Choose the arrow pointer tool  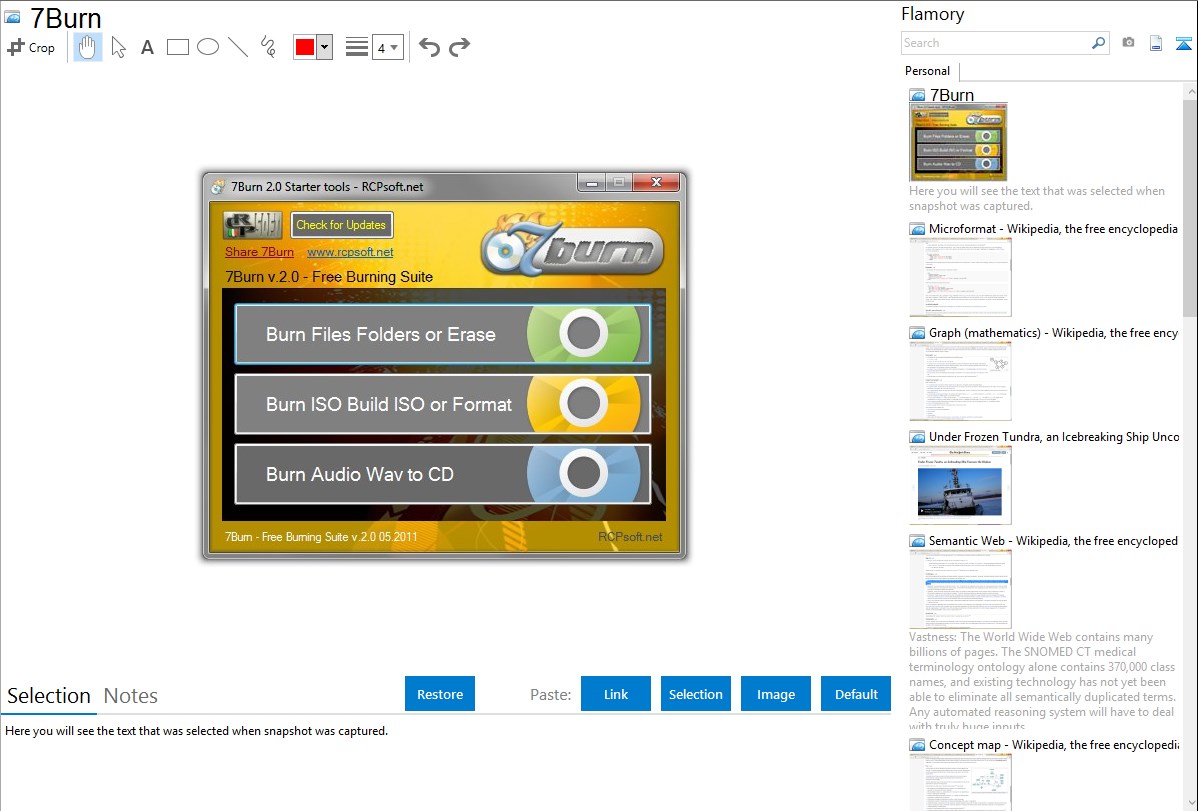point(118,47)
